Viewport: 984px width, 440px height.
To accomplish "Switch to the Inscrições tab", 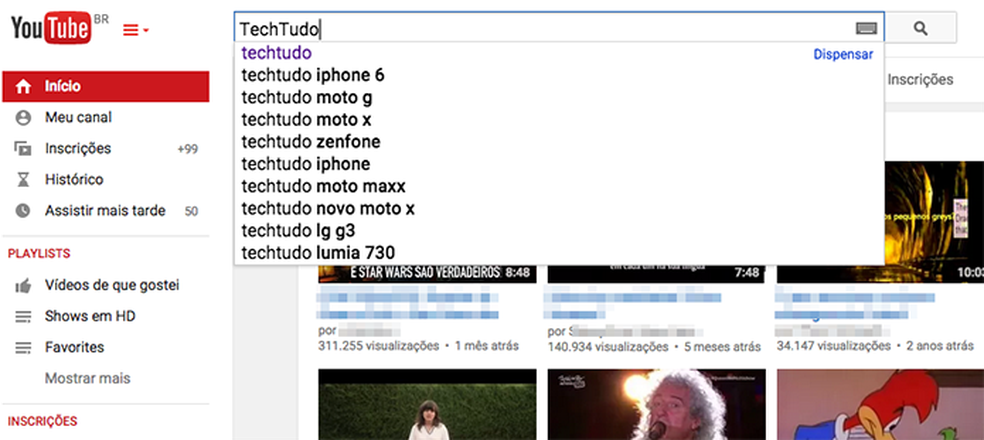I will [920, 80].
